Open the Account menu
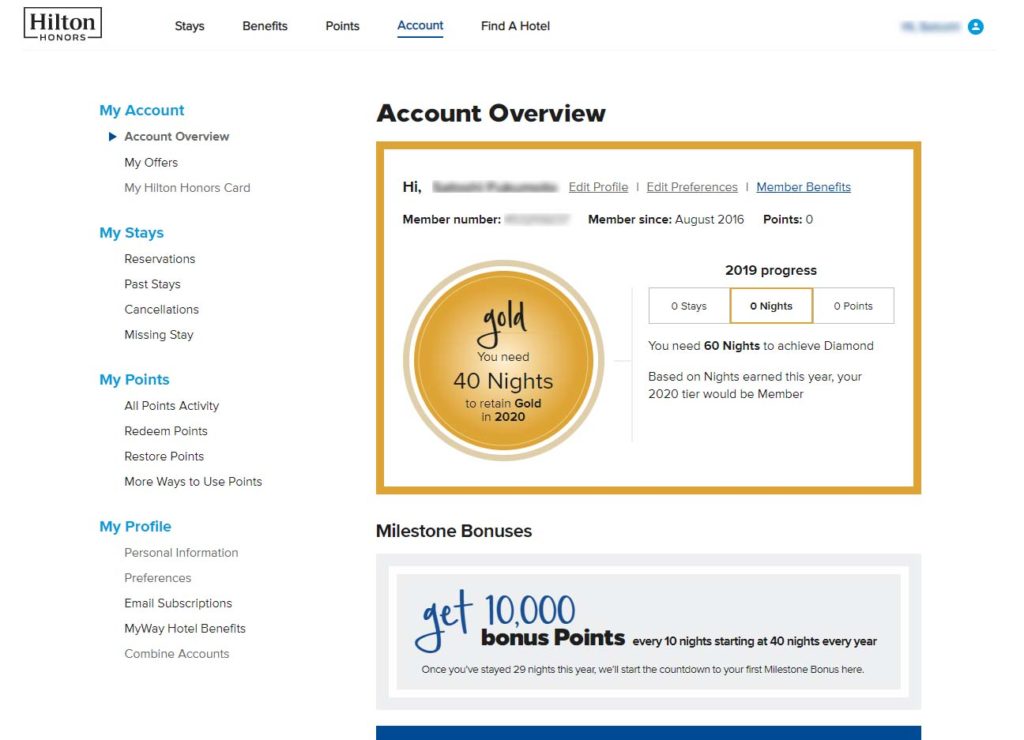Screen dimensions: 1024x740 [420, 26]
